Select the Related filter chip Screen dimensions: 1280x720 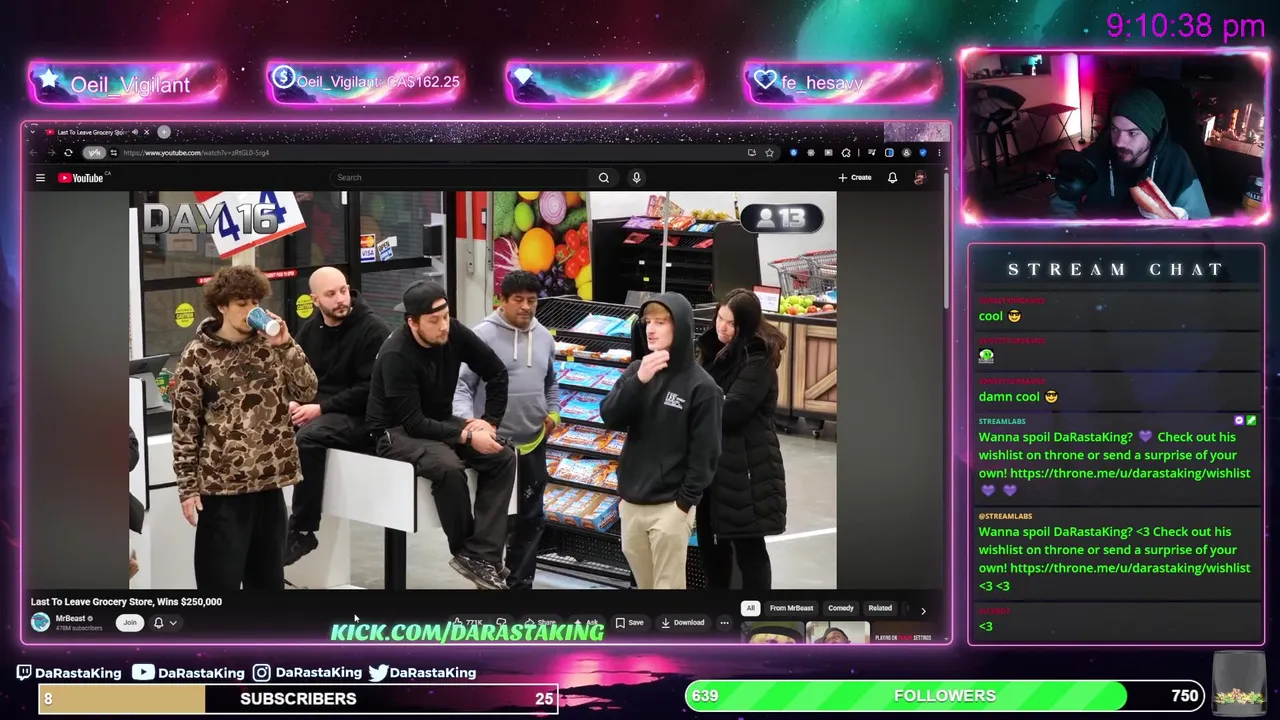pyautogui.click(x=880, y=608)
